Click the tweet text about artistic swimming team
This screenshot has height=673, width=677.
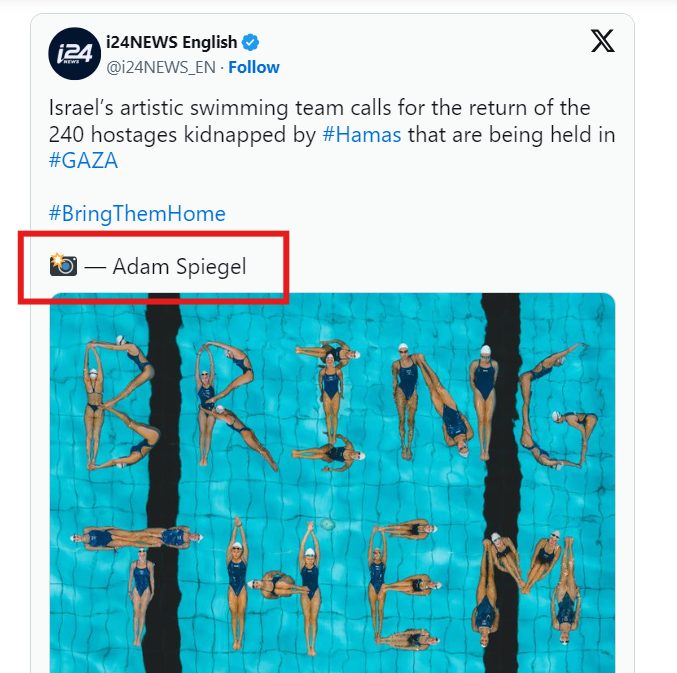click(x=332, y=134)
